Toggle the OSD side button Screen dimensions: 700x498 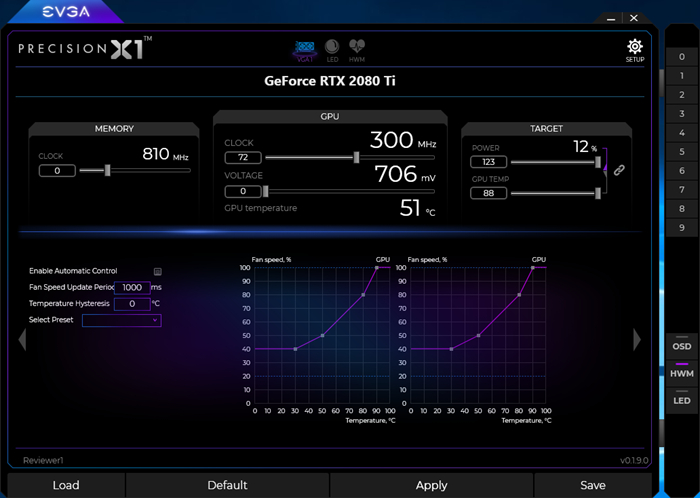[682, 344]
